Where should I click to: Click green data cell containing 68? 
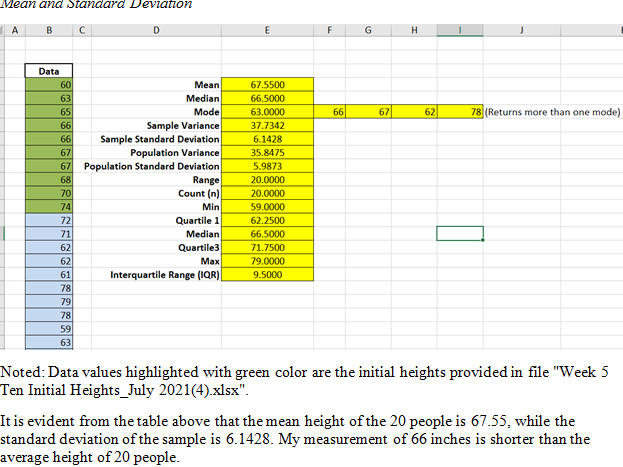pyautogui.click(x=49, y=180)
